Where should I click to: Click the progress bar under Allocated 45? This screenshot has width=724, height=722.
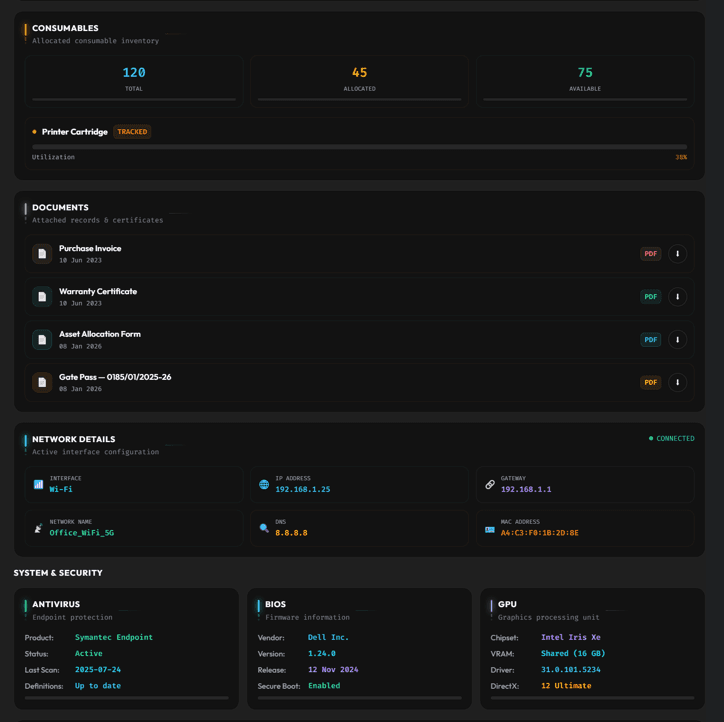click(x=359, y=99)
